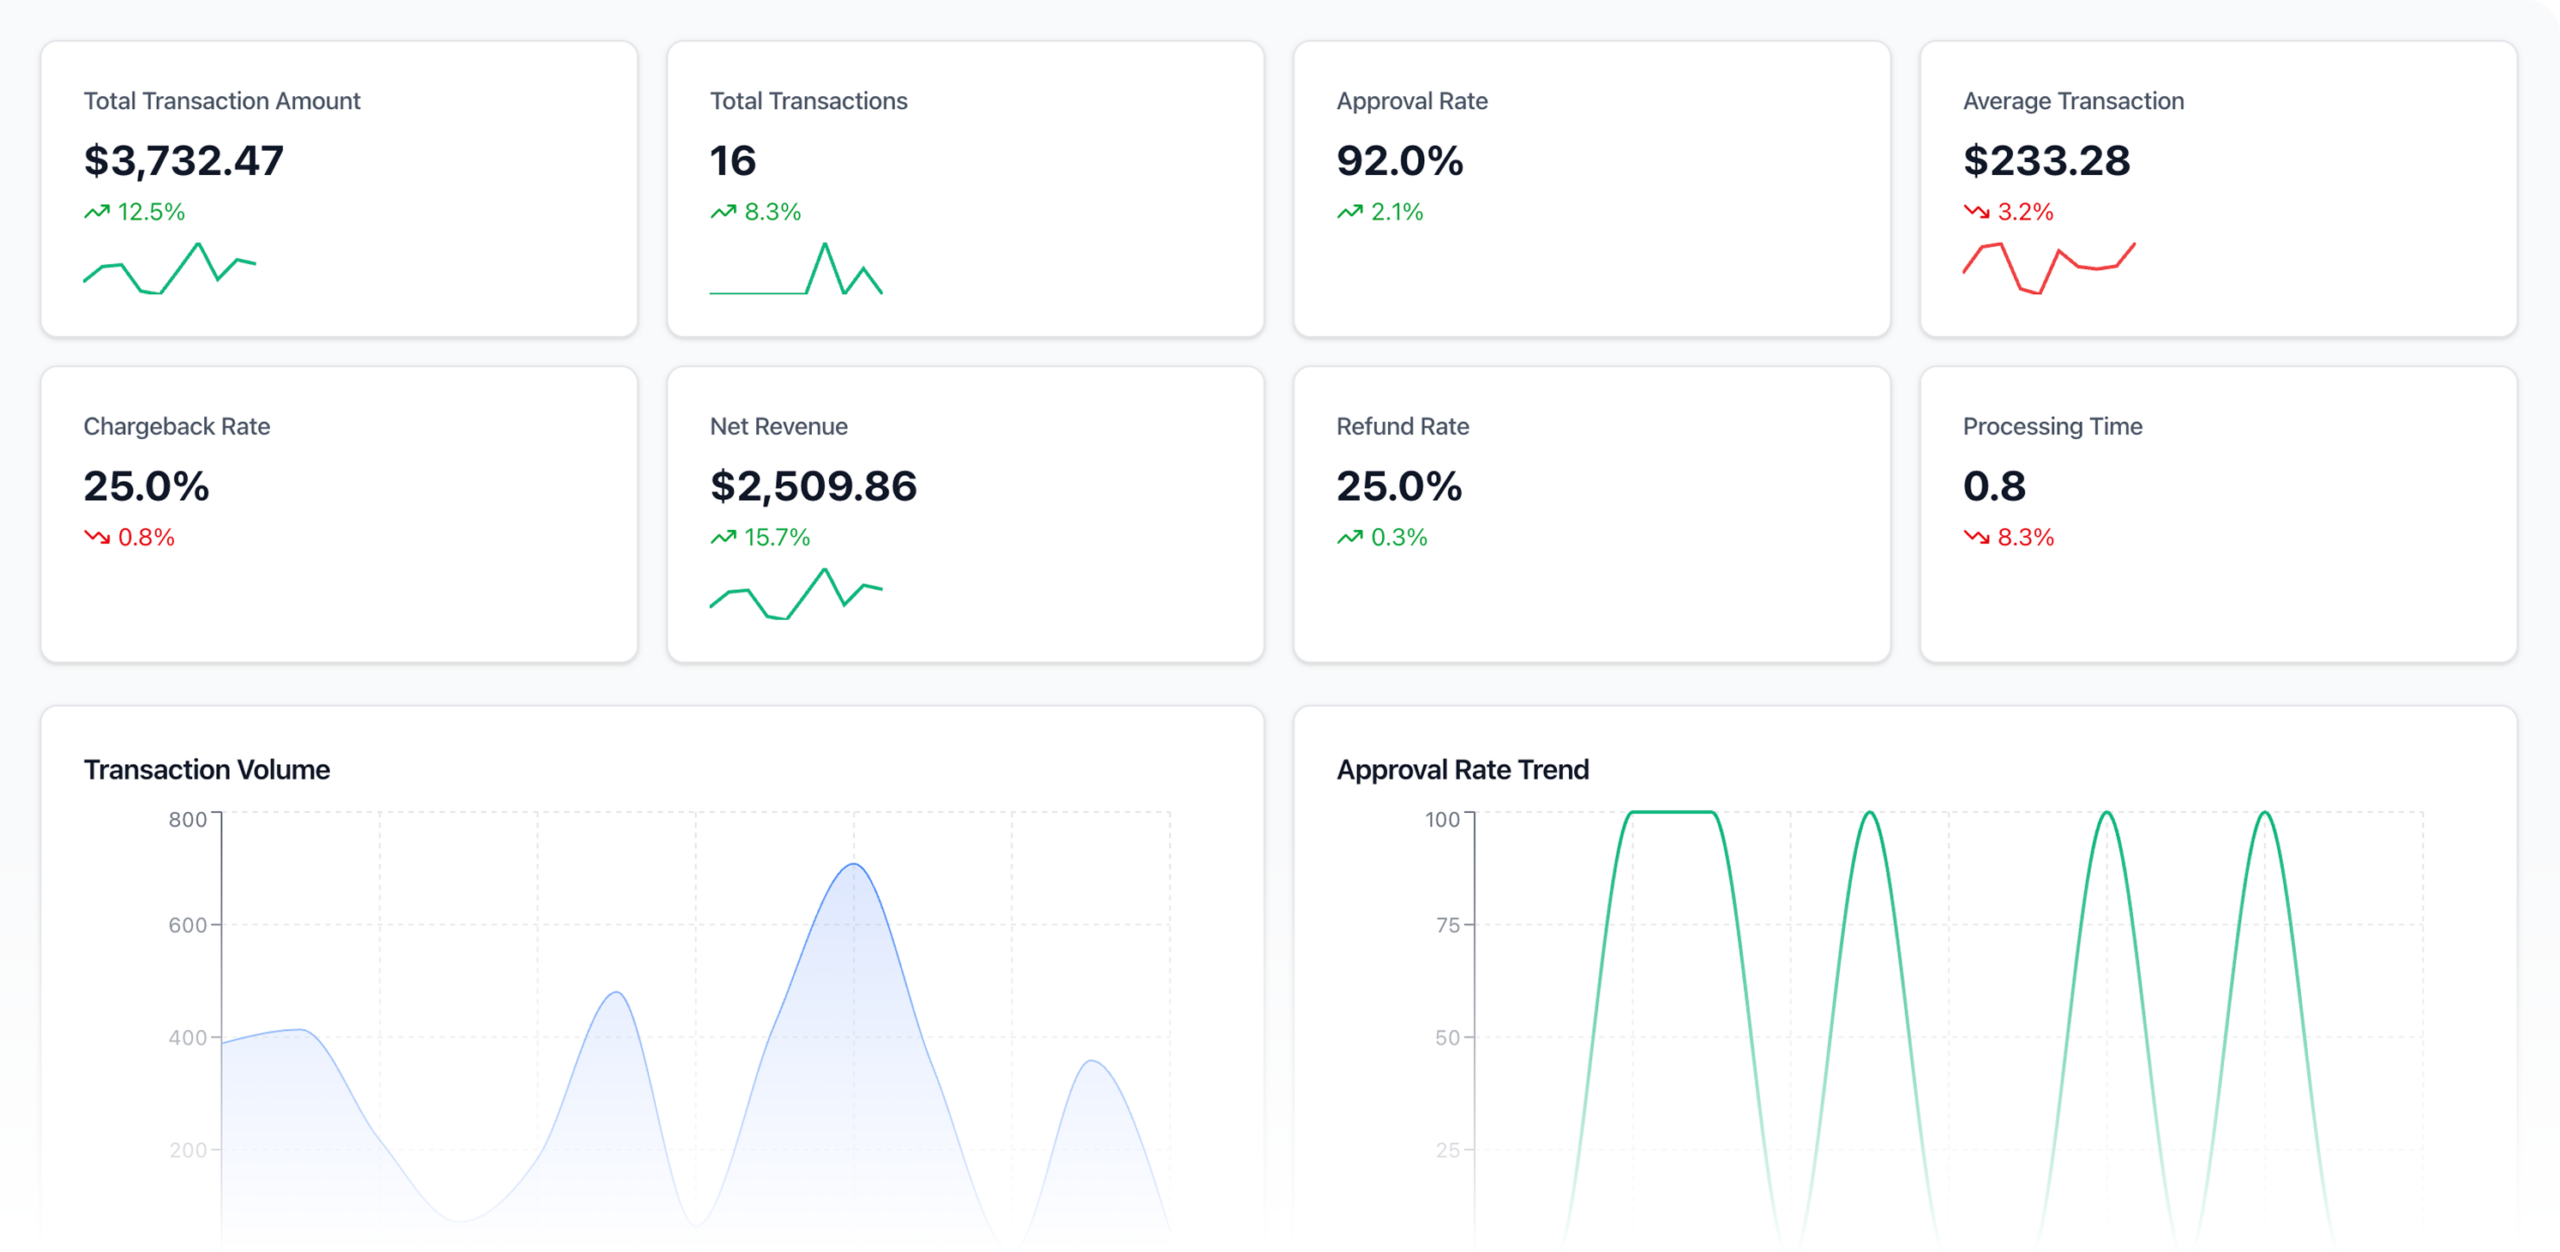Click the Approval Rate Trend chart title
Image resolution: width=2560 pixels, height=1252 pixels.
point(1462,769)
